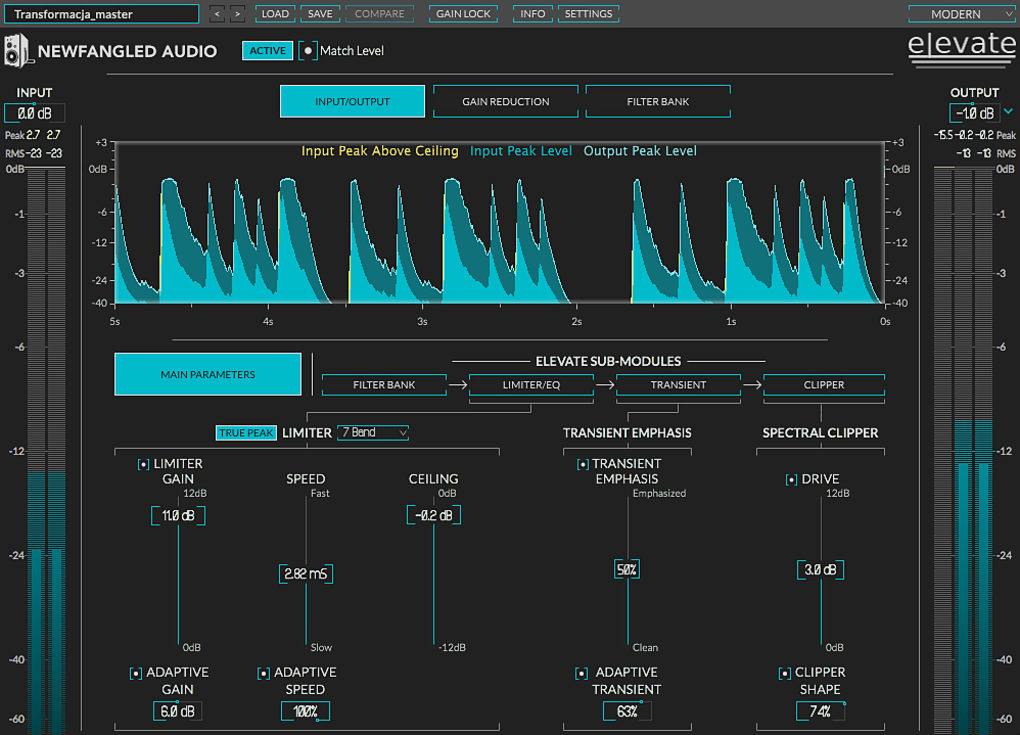Toggle the Transient Emphasis enable bracket
Viewport: 1020px width, 735px height.
click(583, 464)
